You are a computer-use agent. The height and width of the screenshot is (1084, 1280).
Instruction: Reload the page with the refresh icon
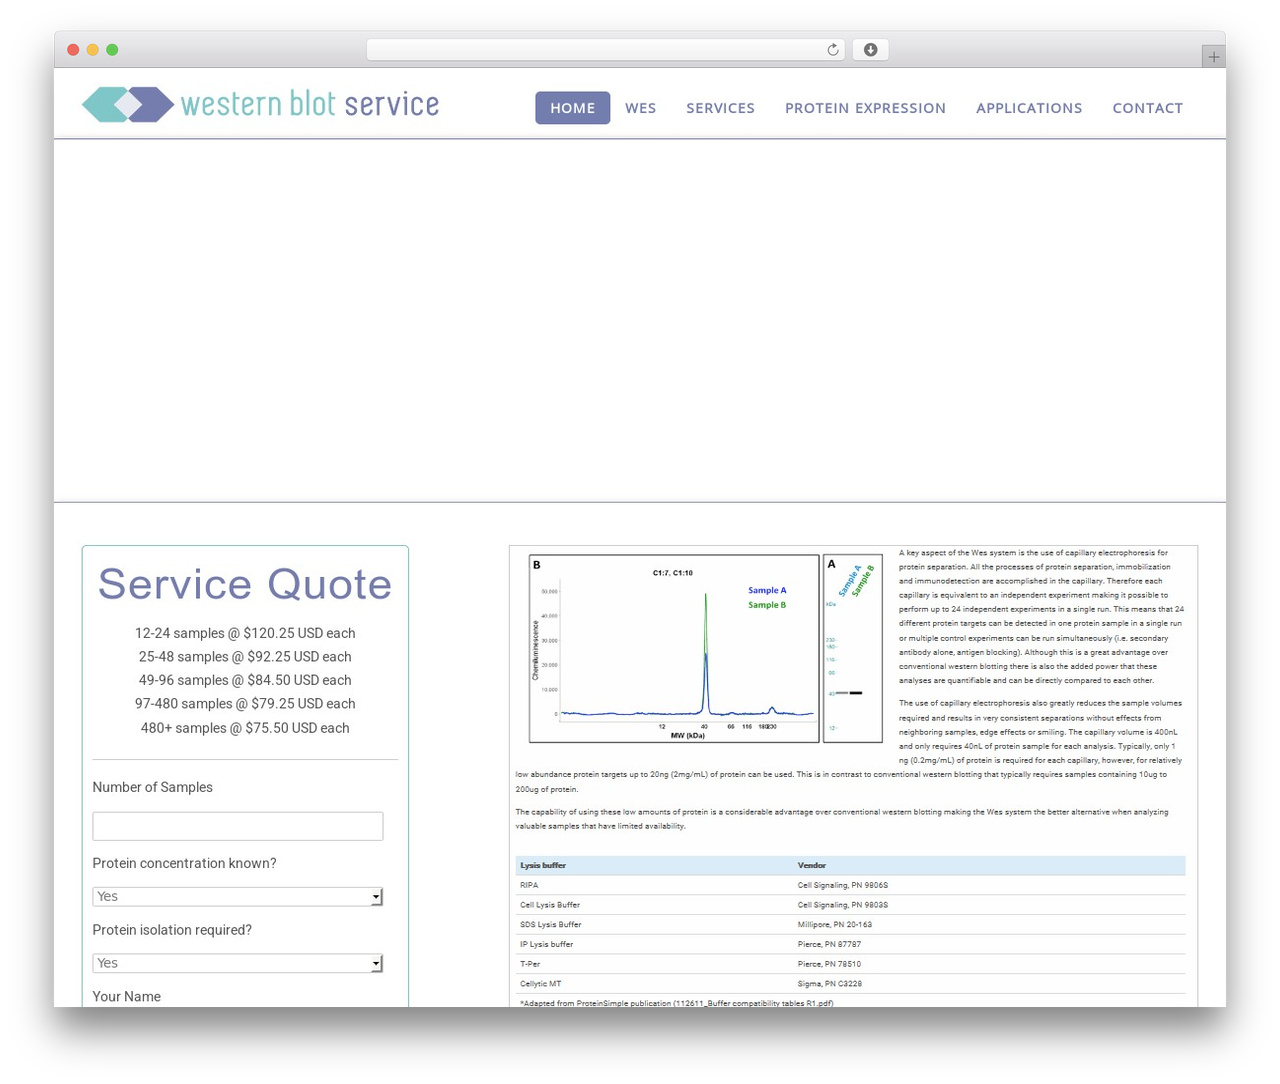click(833, 50)
